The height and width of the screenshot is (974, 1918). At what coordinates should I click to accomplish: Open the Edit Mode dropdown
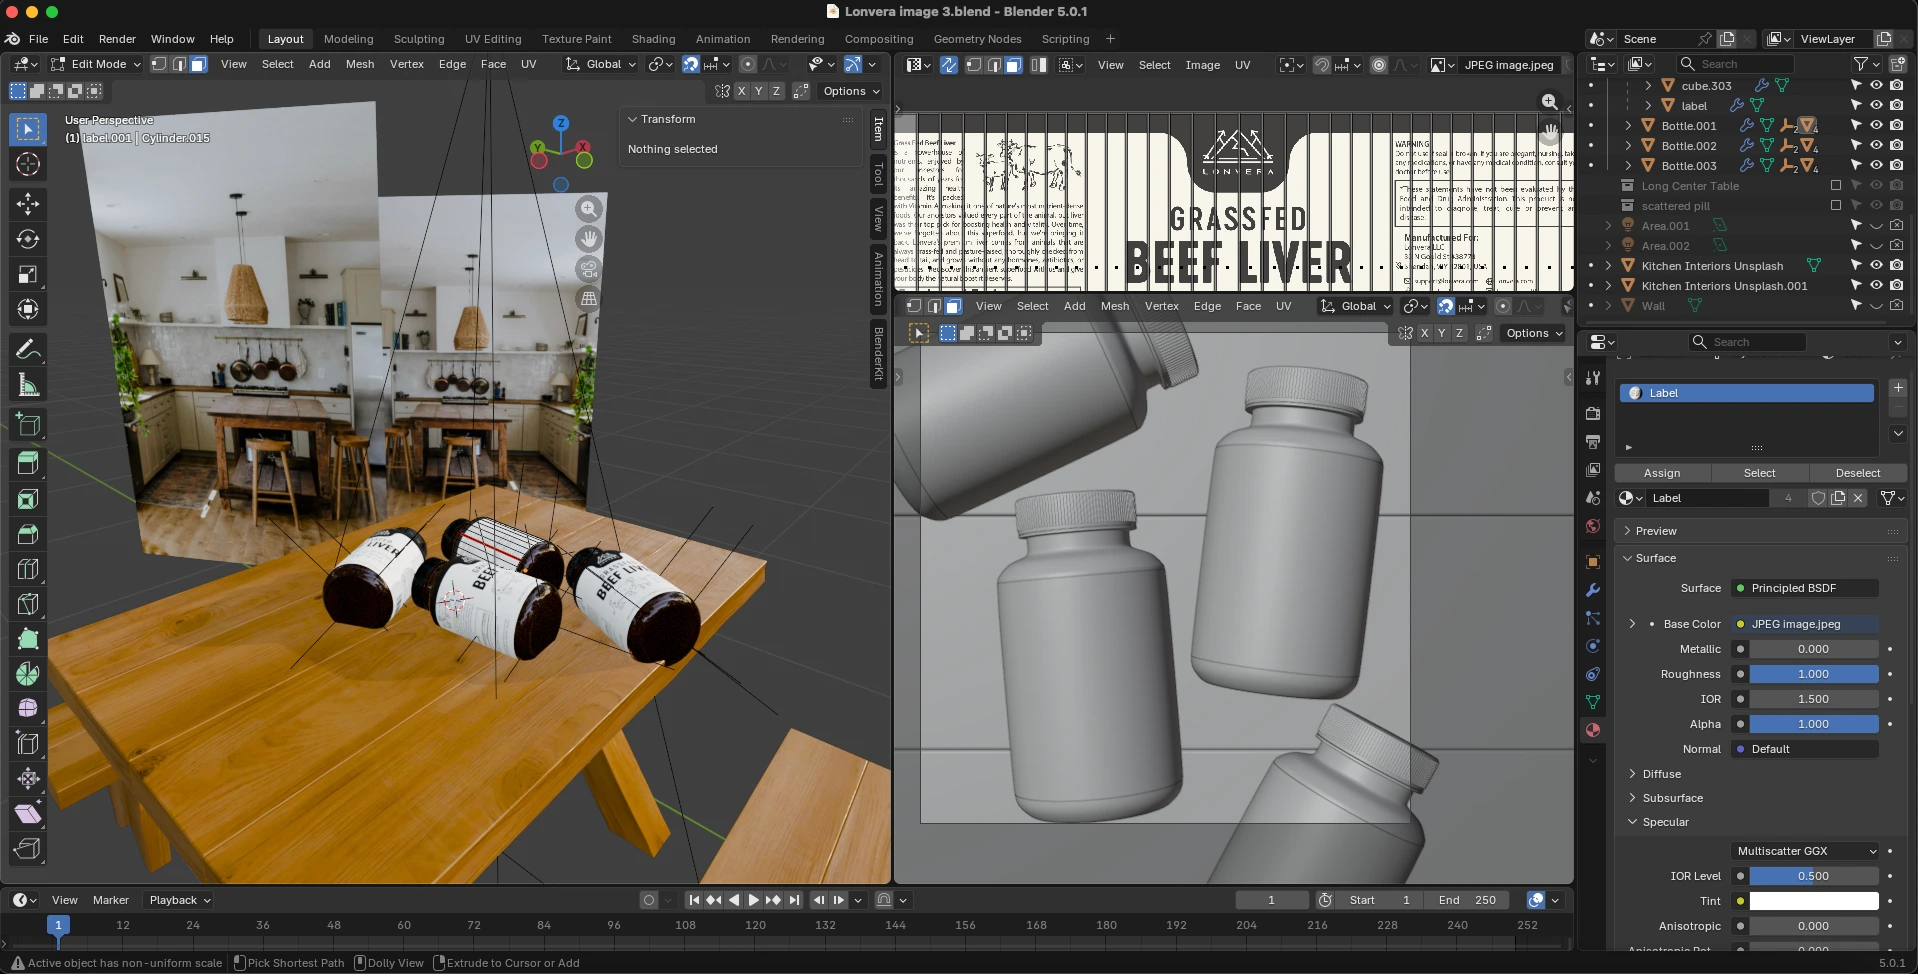(97, 64)
